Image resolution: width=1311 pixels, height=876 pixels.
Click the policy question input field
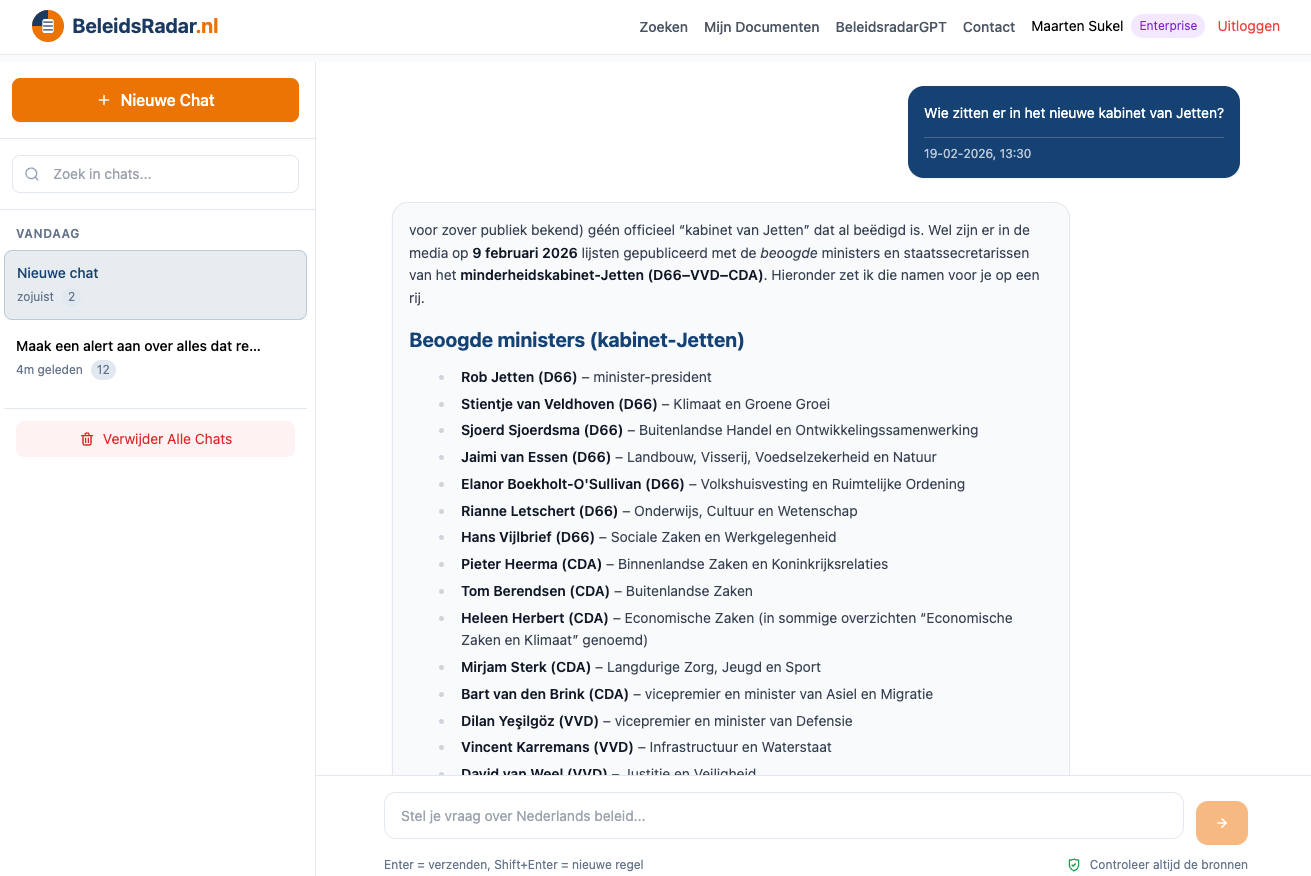coord(783,816)
